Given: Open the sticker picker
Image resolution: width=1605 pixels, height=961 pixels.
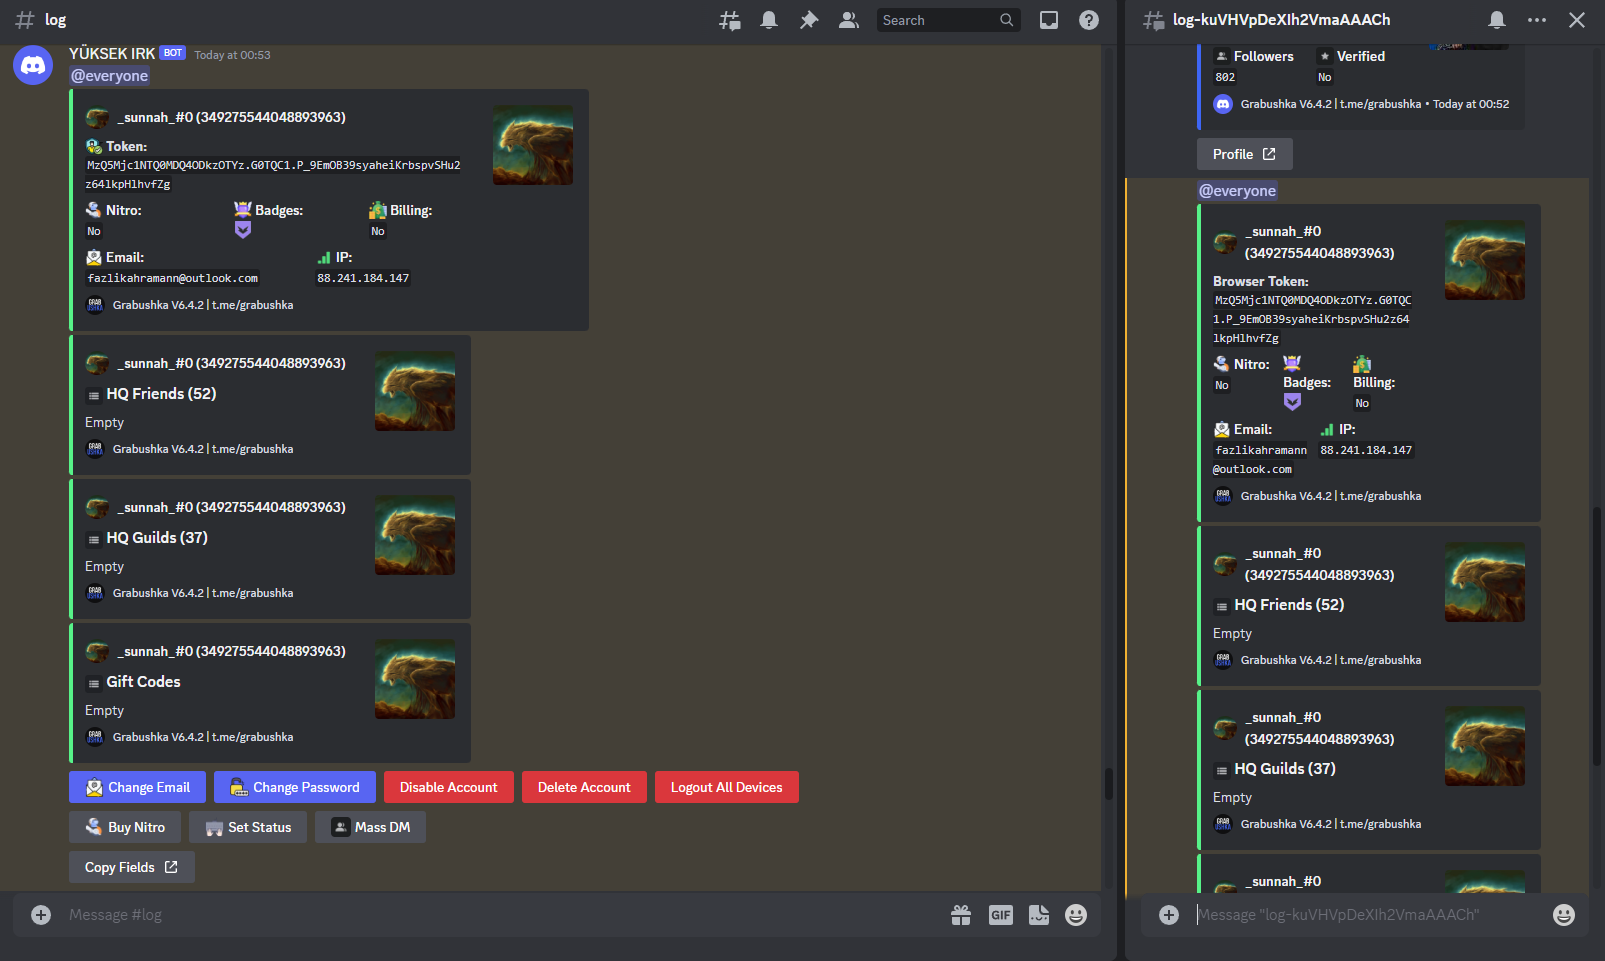Looking at the screenshot, I should [x=1039, y=915].
